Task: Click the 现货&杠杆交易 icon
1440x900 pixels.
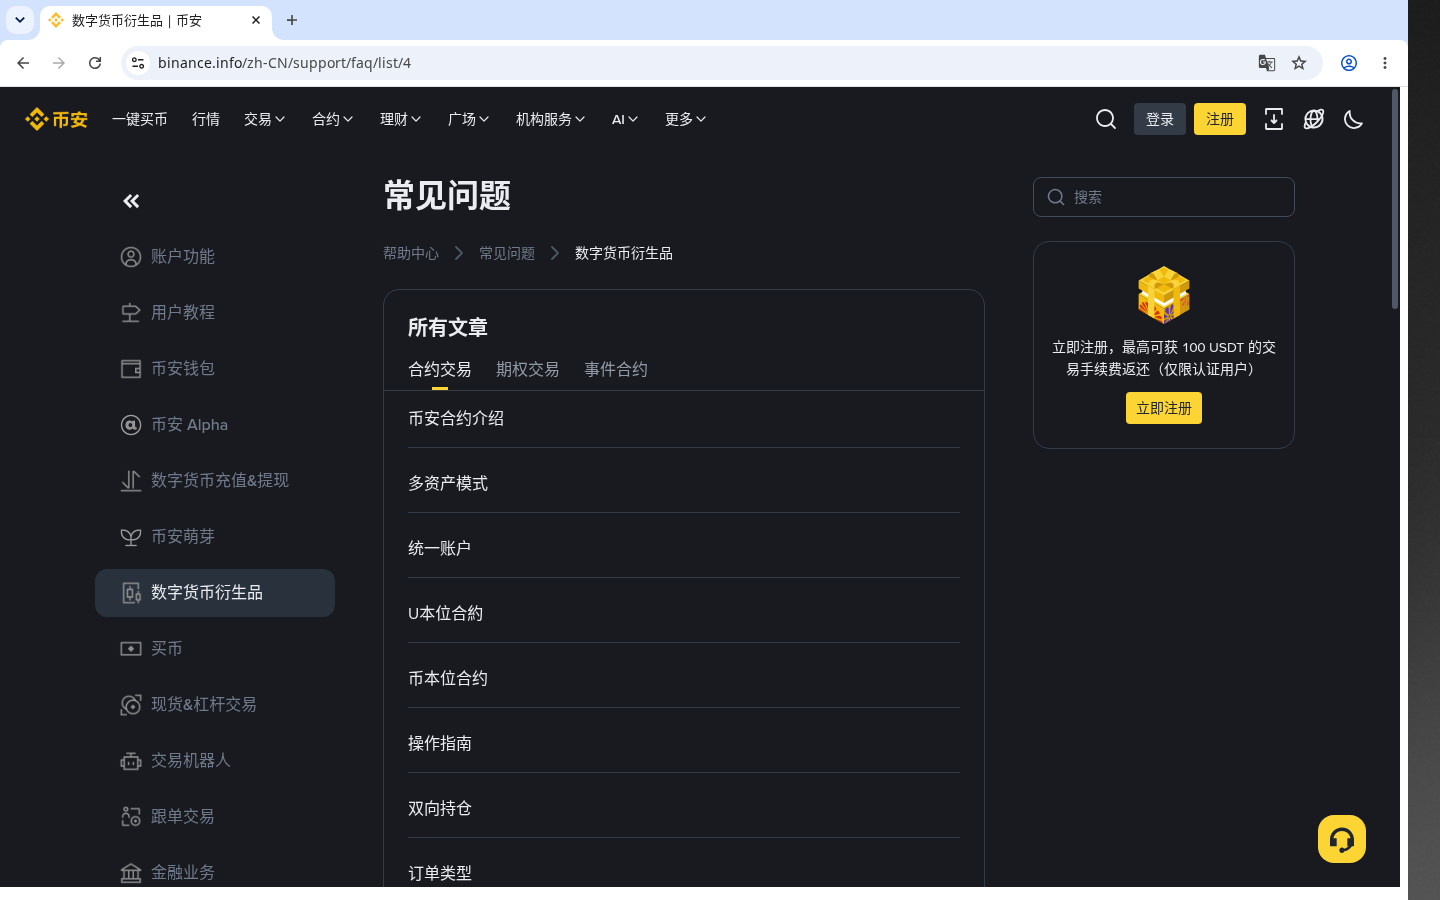Action: (x=131, y=705)
